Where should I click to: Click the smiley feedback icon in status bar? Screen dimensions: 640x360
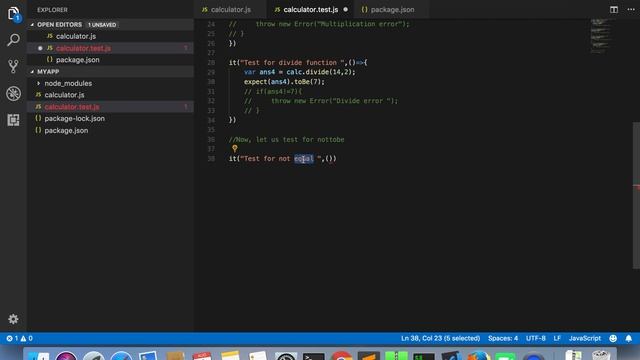pos(613,338)
